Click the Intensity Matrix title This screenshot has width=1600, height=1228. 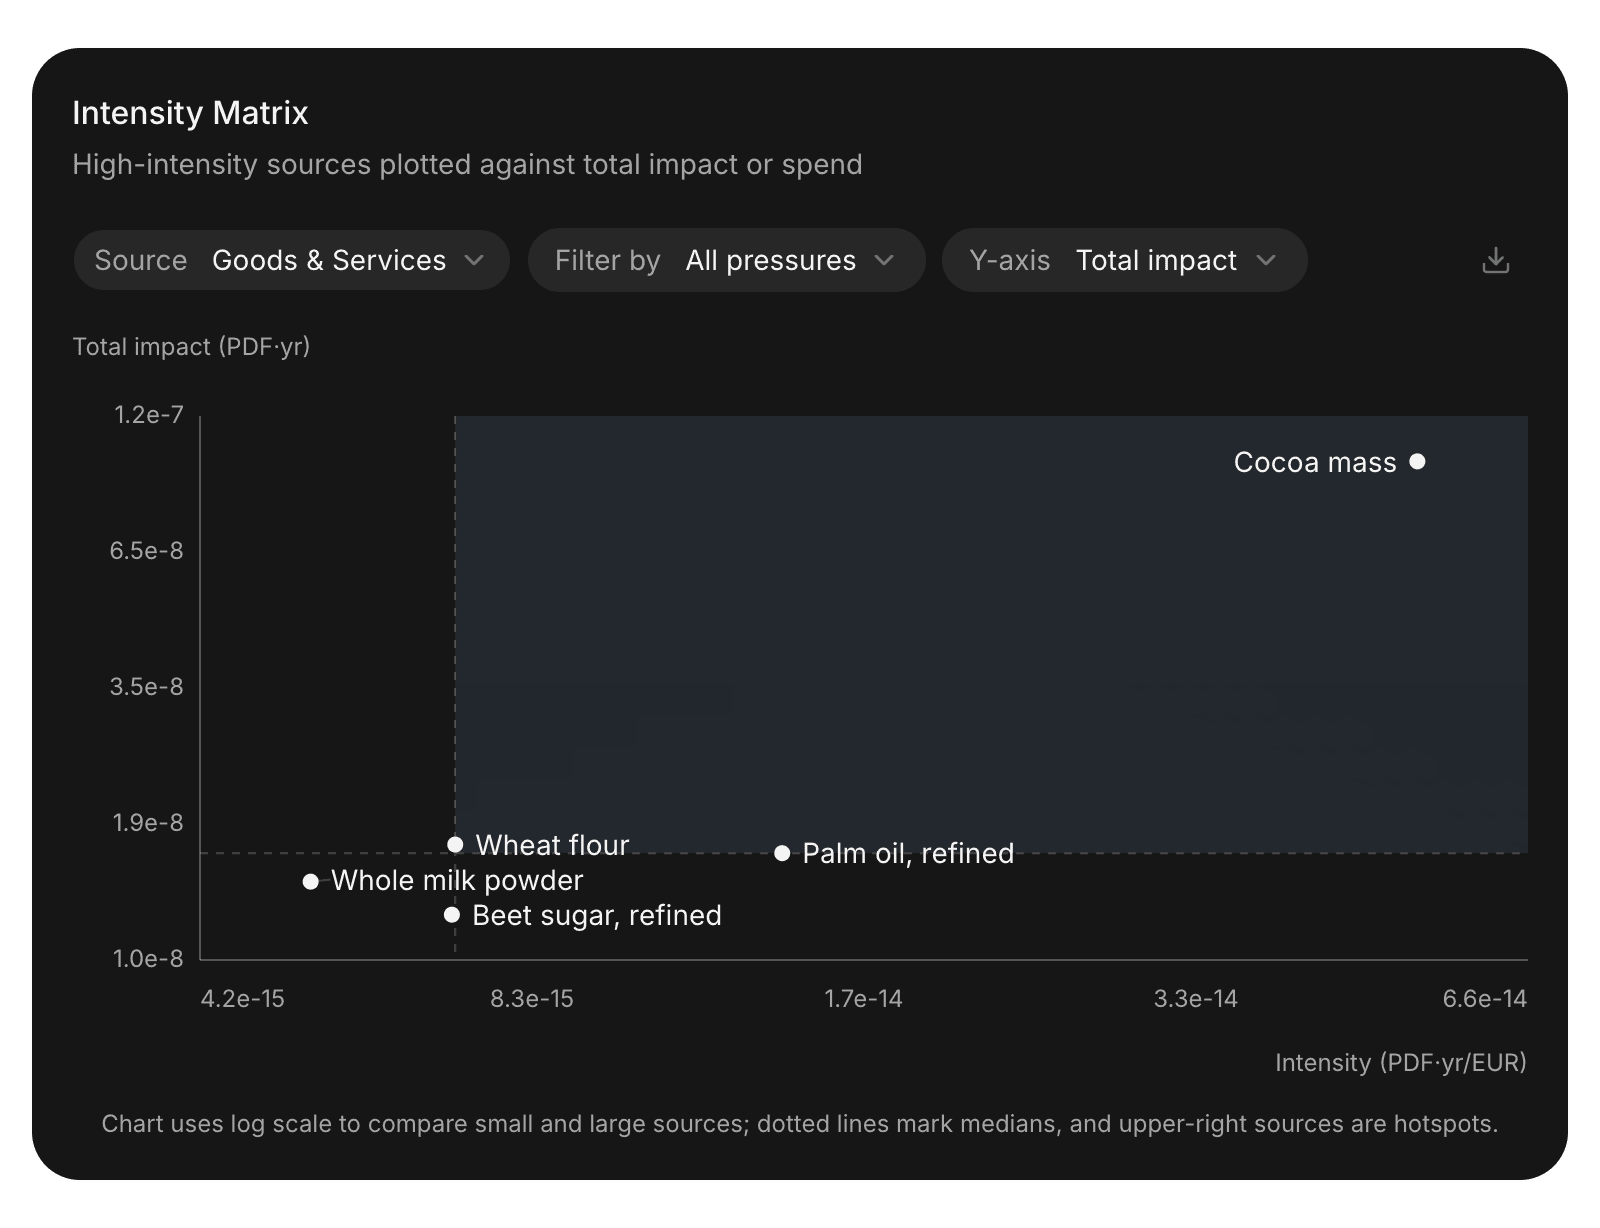click(190, 113)
